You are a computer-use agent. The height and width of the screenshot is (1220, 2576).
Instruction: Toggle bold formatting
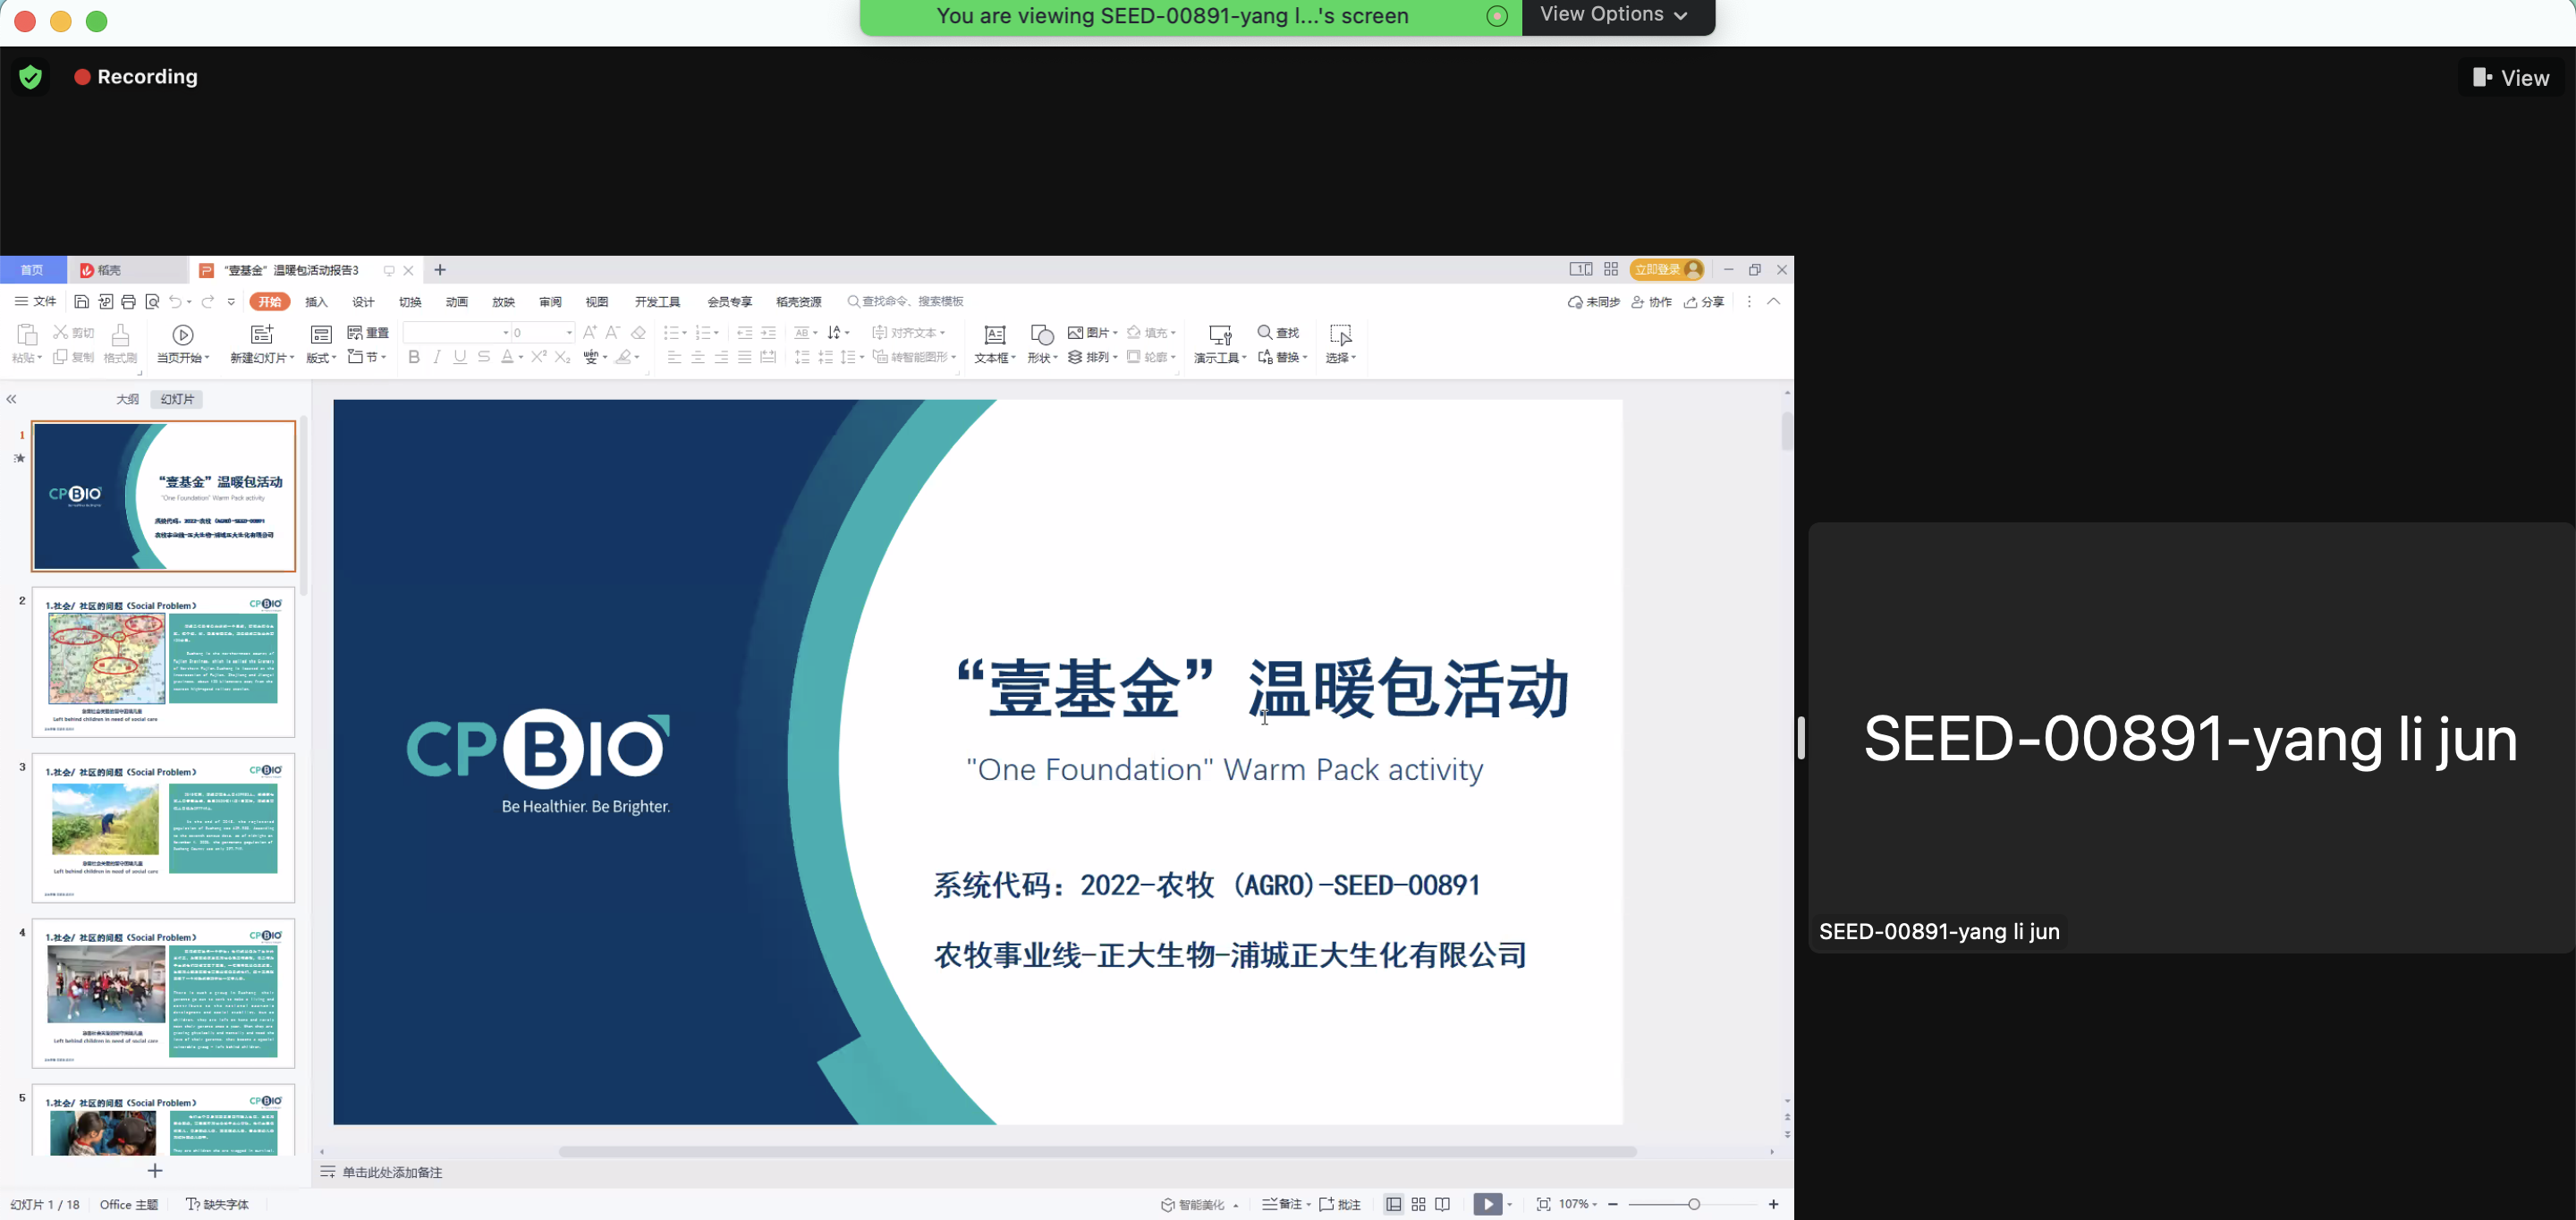pos(414,357)
